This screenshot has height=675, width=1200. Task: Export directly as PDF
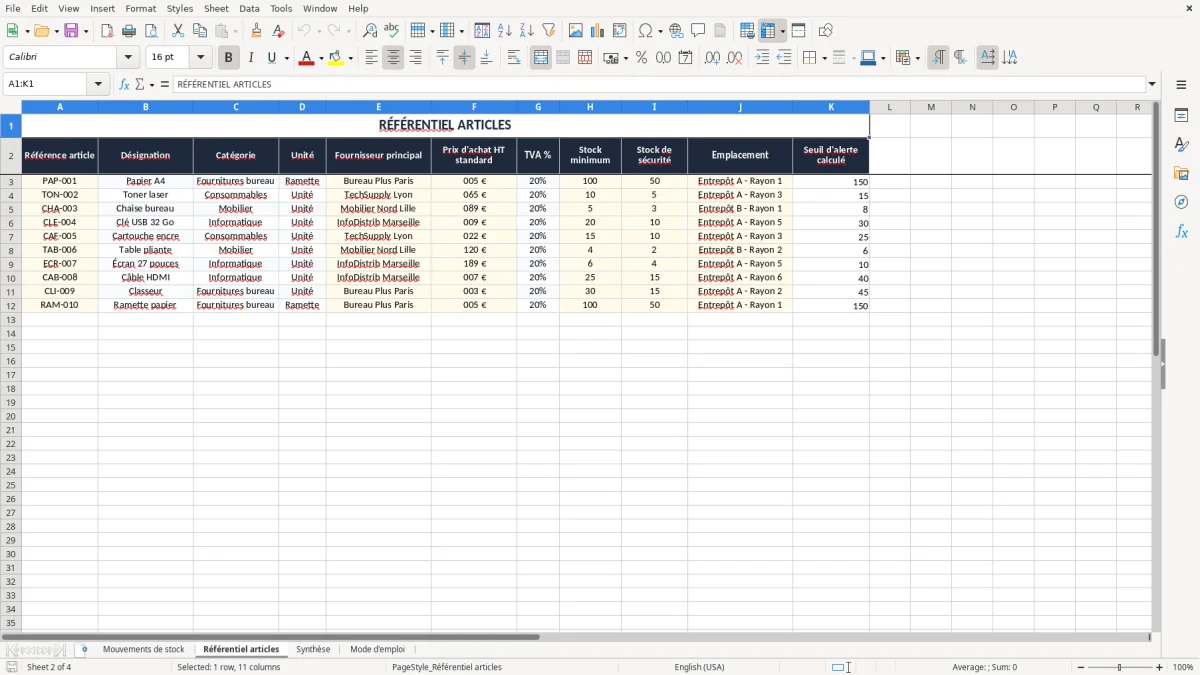107,31
